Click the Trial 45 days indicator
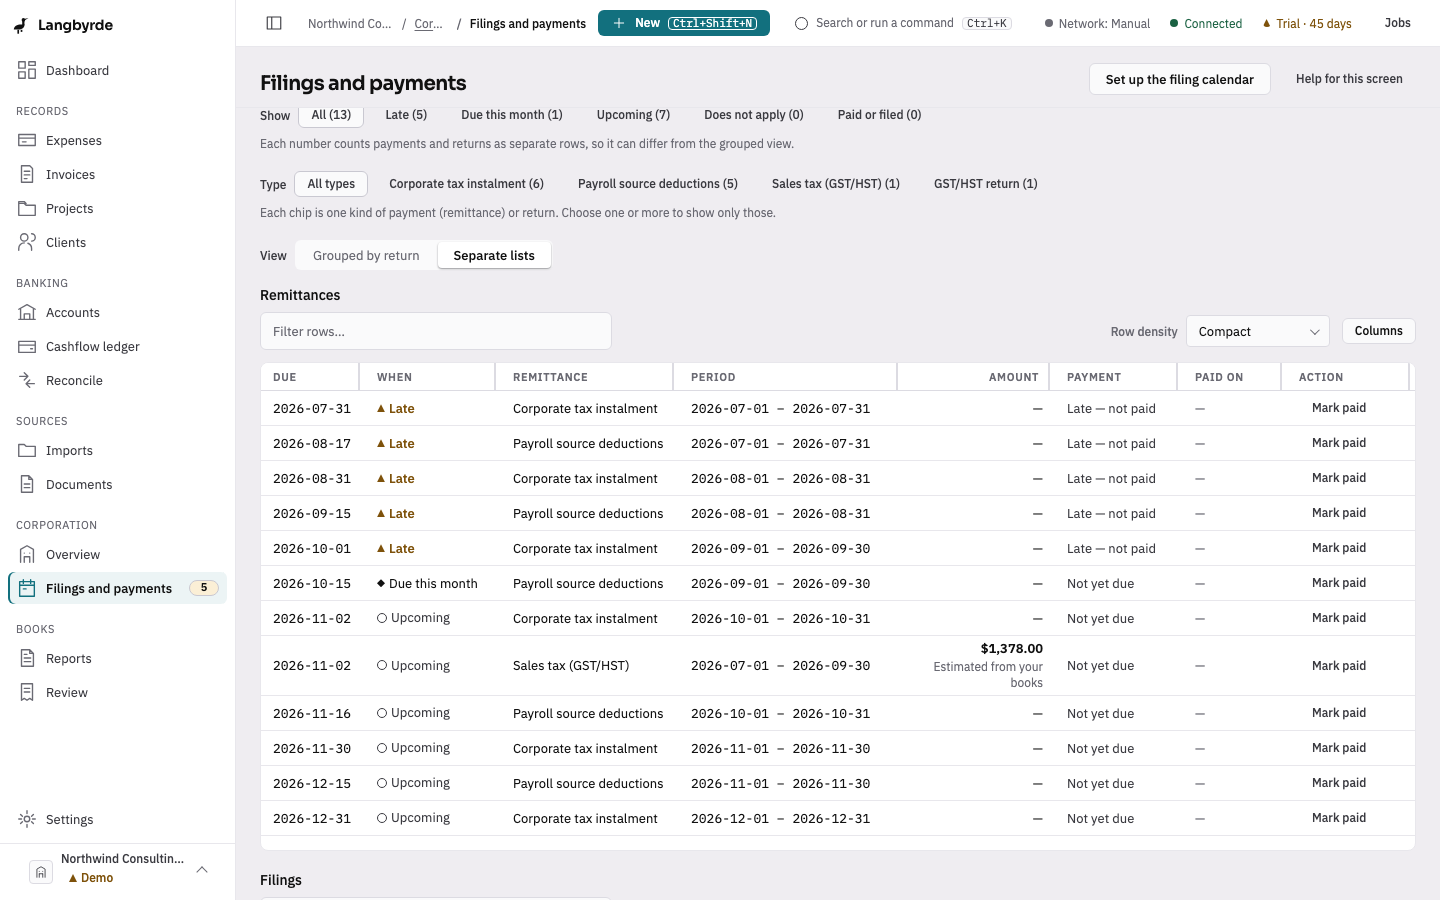The image size is (1440, 900). coord(1307,23)
